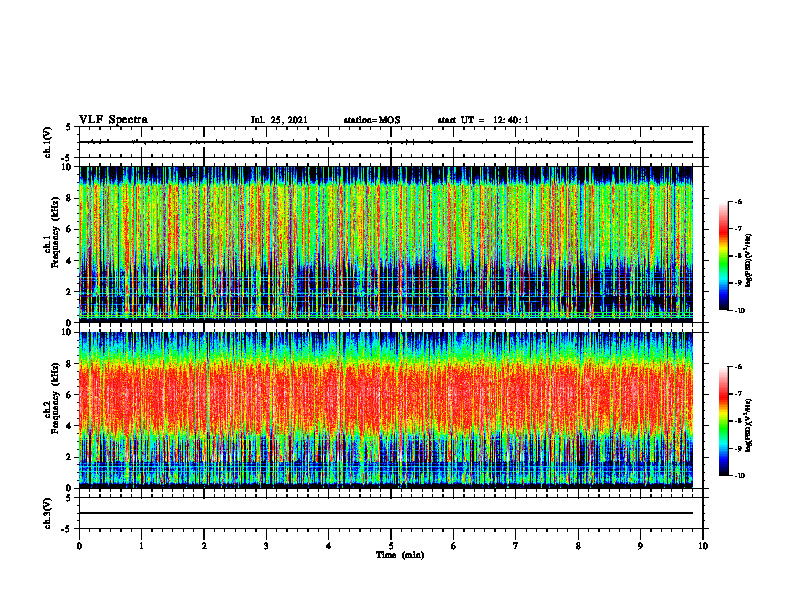Viewport: 792px width, 612px height.
Task: Click the -10 label on ch.2 color bar
Action: pyautogui.click(x=740, y=476)
